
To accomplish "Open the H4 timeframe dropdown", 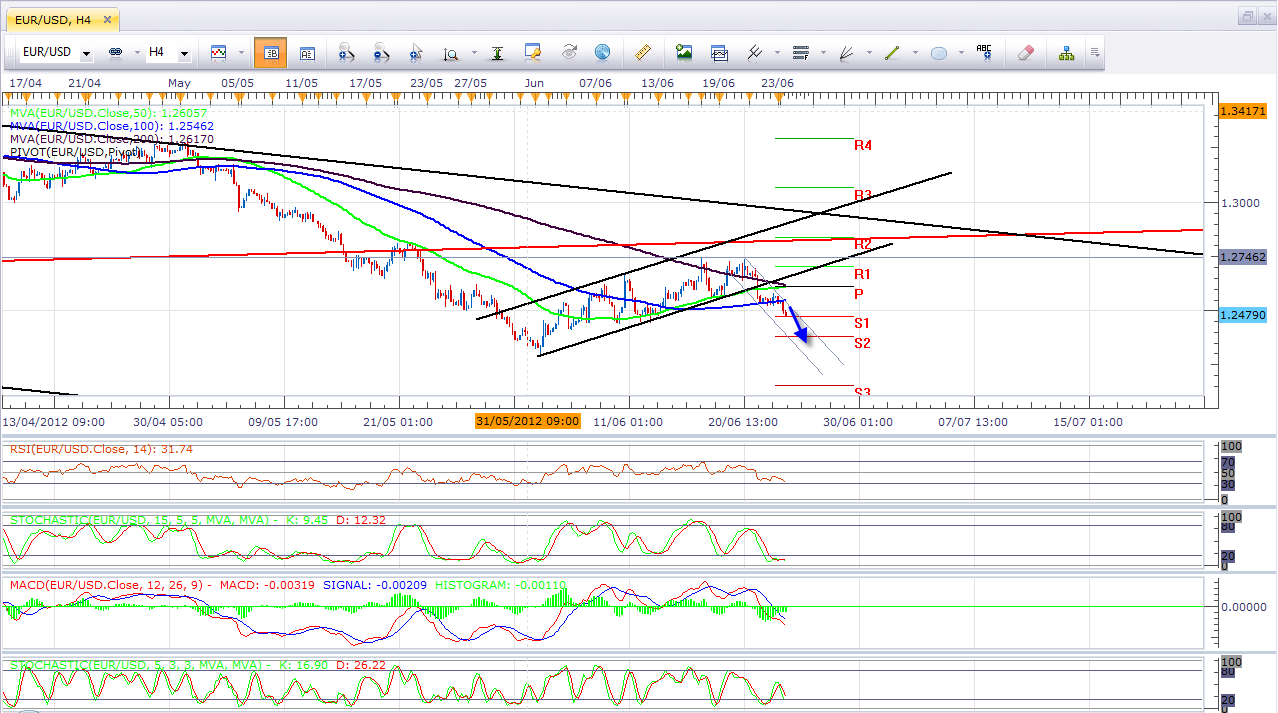I will 184,53.
